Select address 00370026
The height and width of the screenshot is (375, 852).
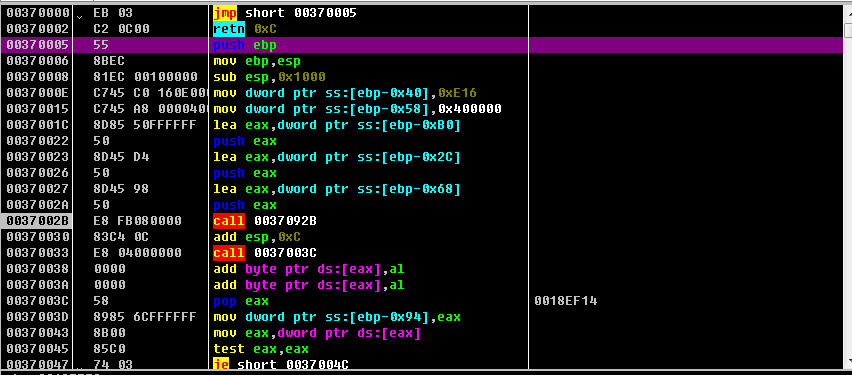click(37, 173)
